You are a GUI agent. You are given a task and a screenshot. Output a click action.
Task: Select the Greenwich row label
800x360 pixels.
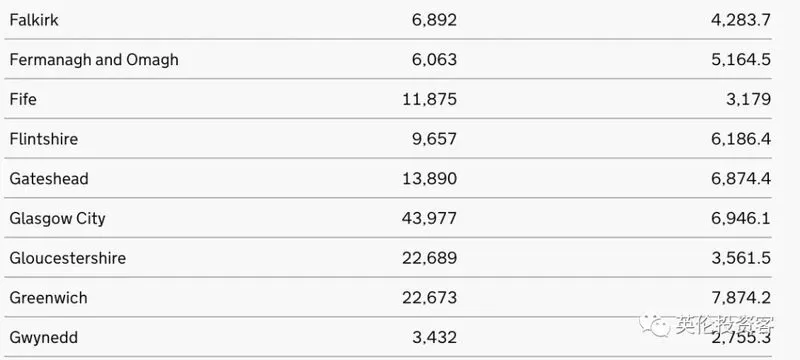point(48,297)
